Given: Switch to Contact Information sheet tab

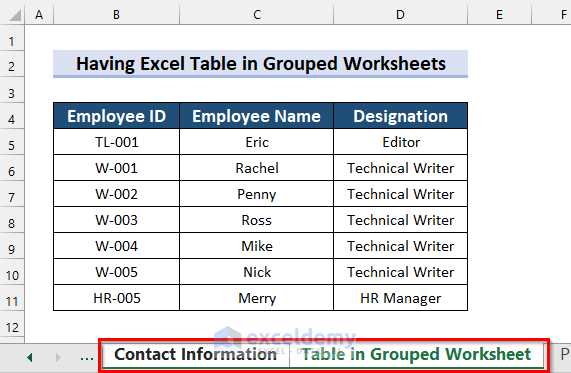Looking at the screenshot, I should point(196,354).
